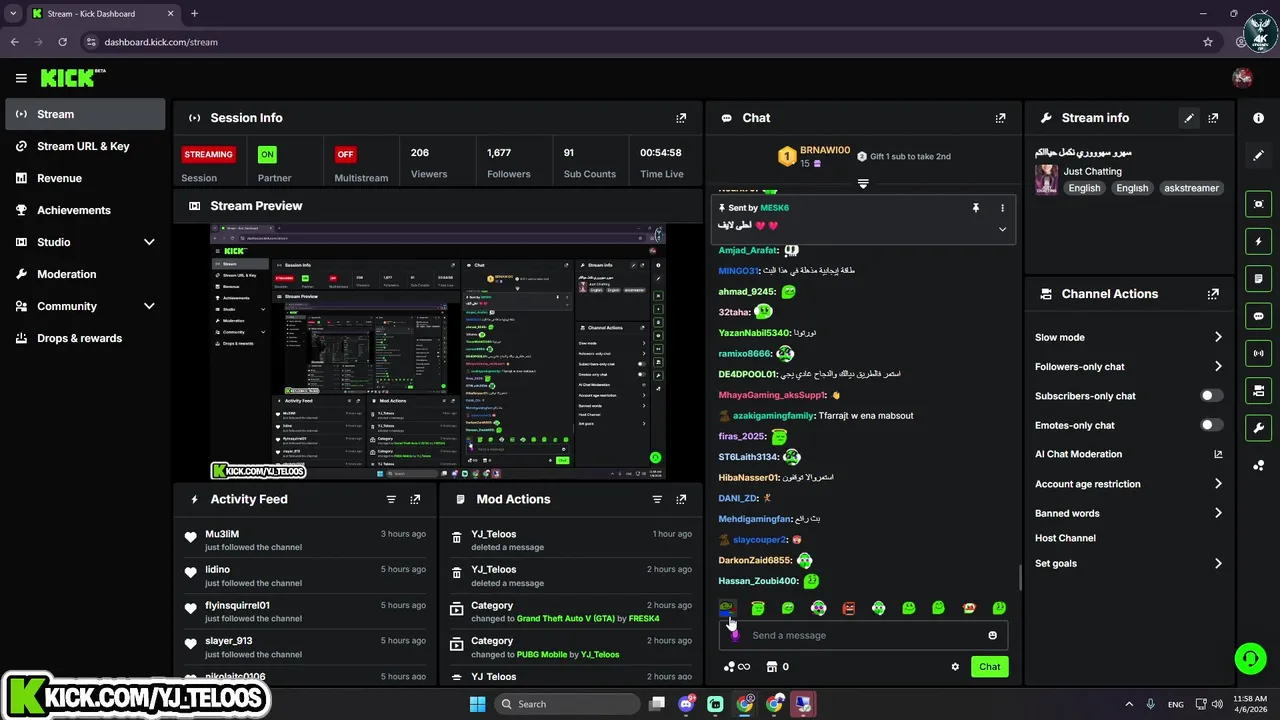Image resolution: width=1280 pixels, height=720 pixels.
Task: Click the Stream Preview thumbnail
Action: click(437, 352)
